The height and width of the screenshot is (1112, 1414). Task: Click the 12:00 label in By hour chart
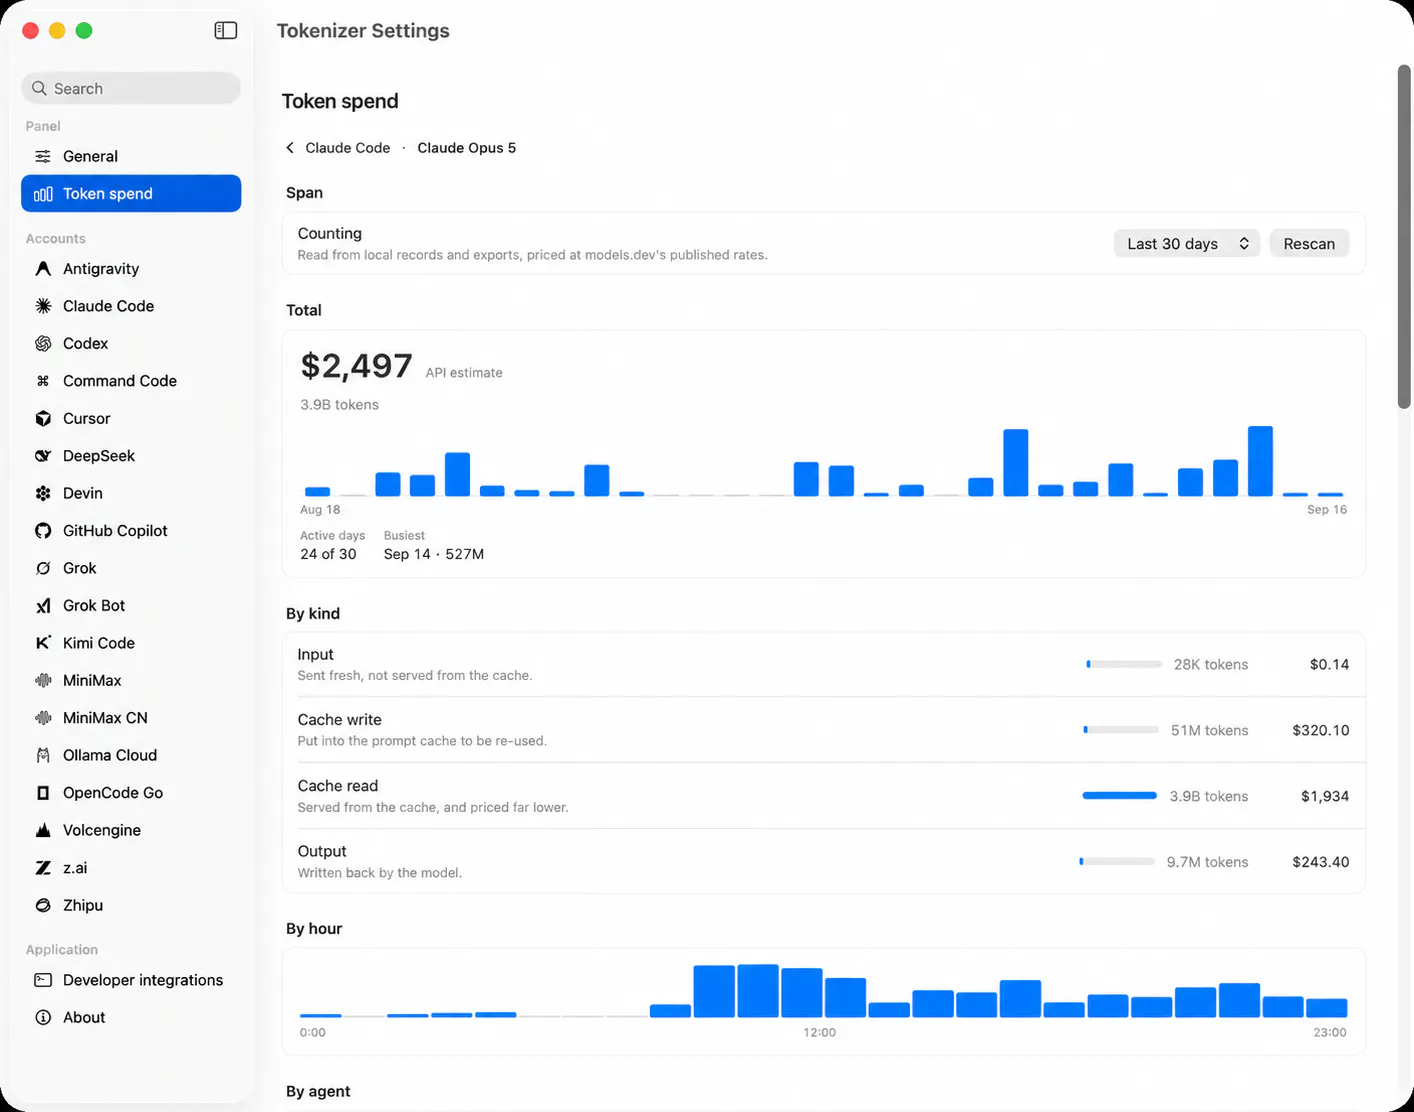tap(819, 1032)
